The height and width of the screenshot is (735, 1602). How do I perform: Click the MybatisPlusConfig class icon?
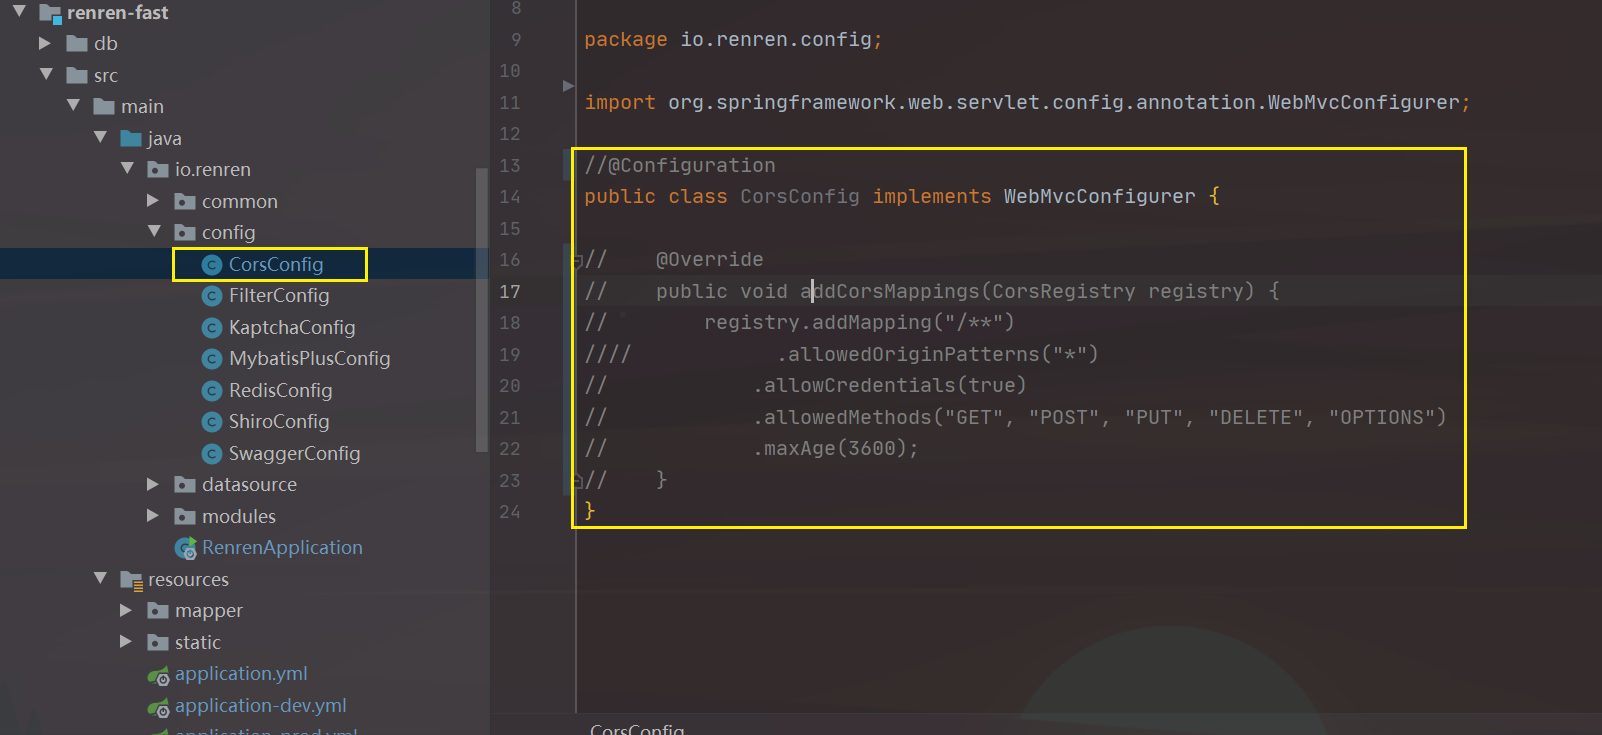[211, 359]
